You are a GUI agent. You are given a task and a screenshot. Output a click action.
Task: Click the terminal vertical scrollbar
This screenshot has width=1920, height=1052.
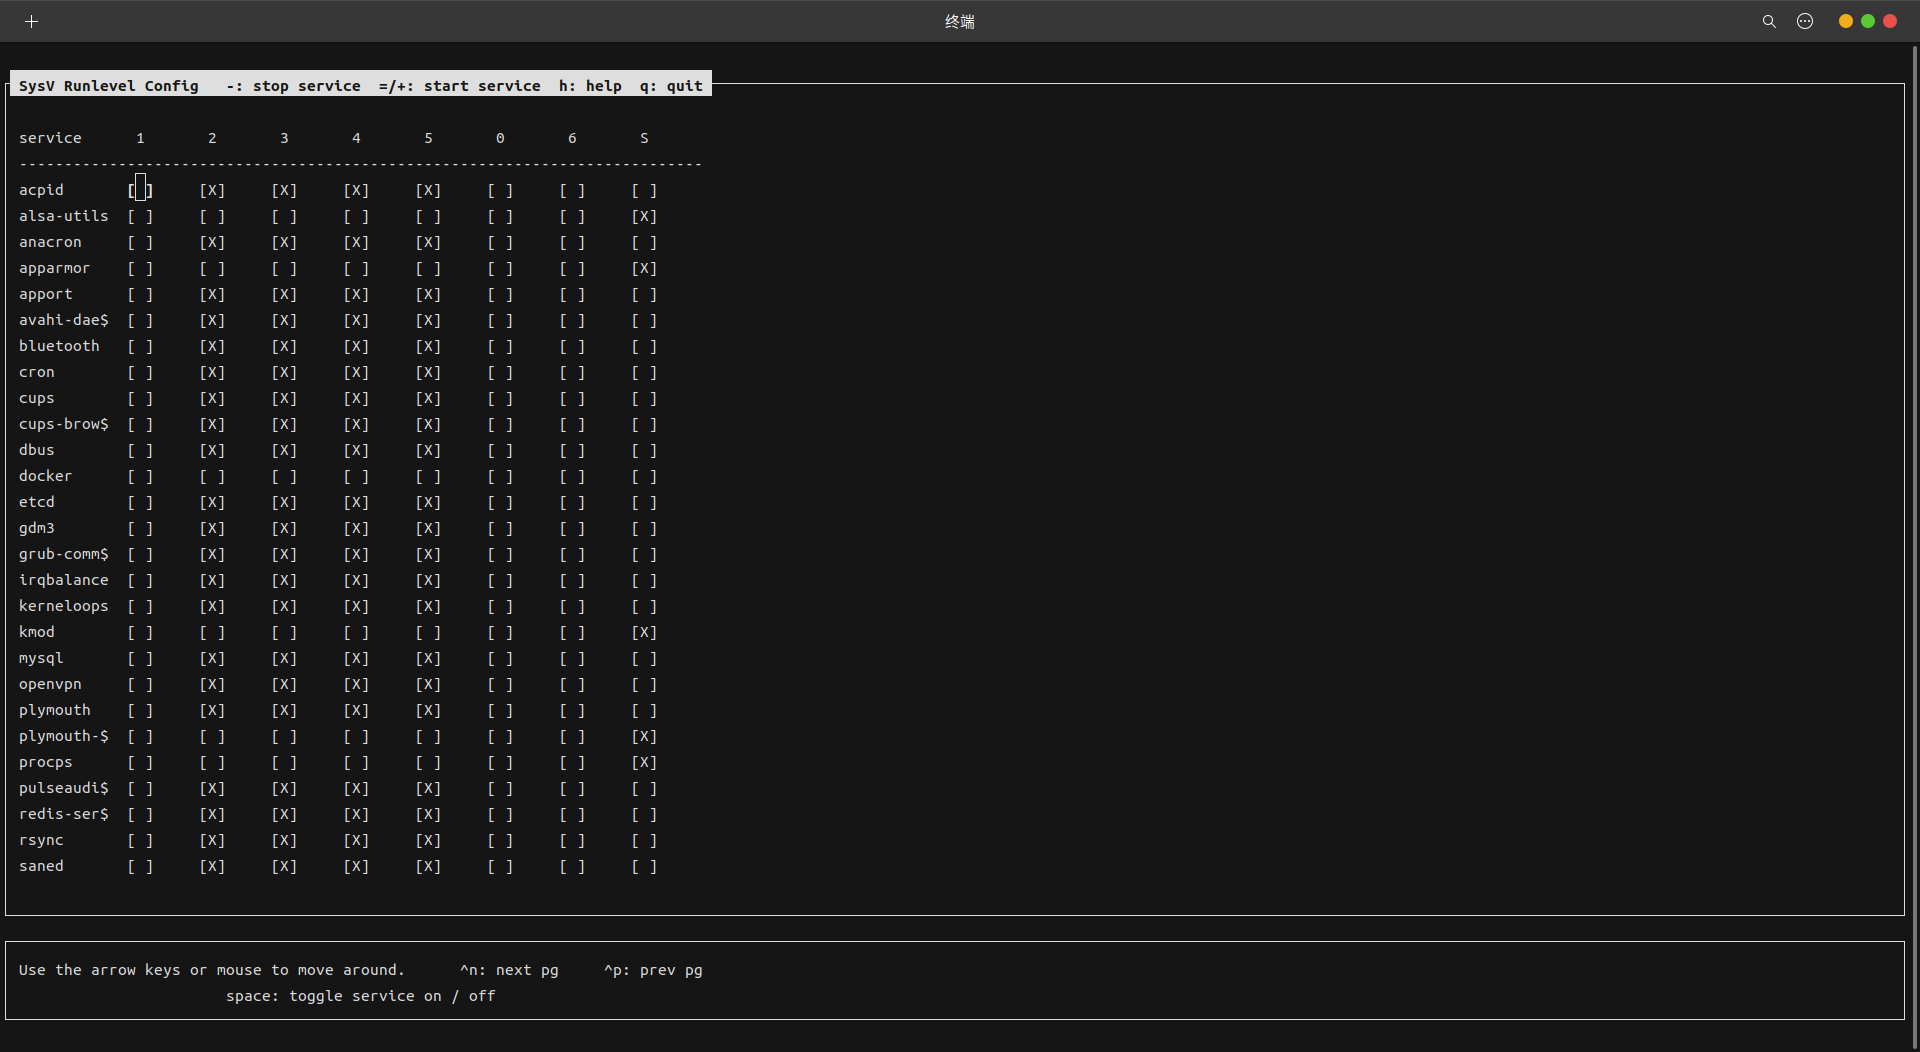1915,546
